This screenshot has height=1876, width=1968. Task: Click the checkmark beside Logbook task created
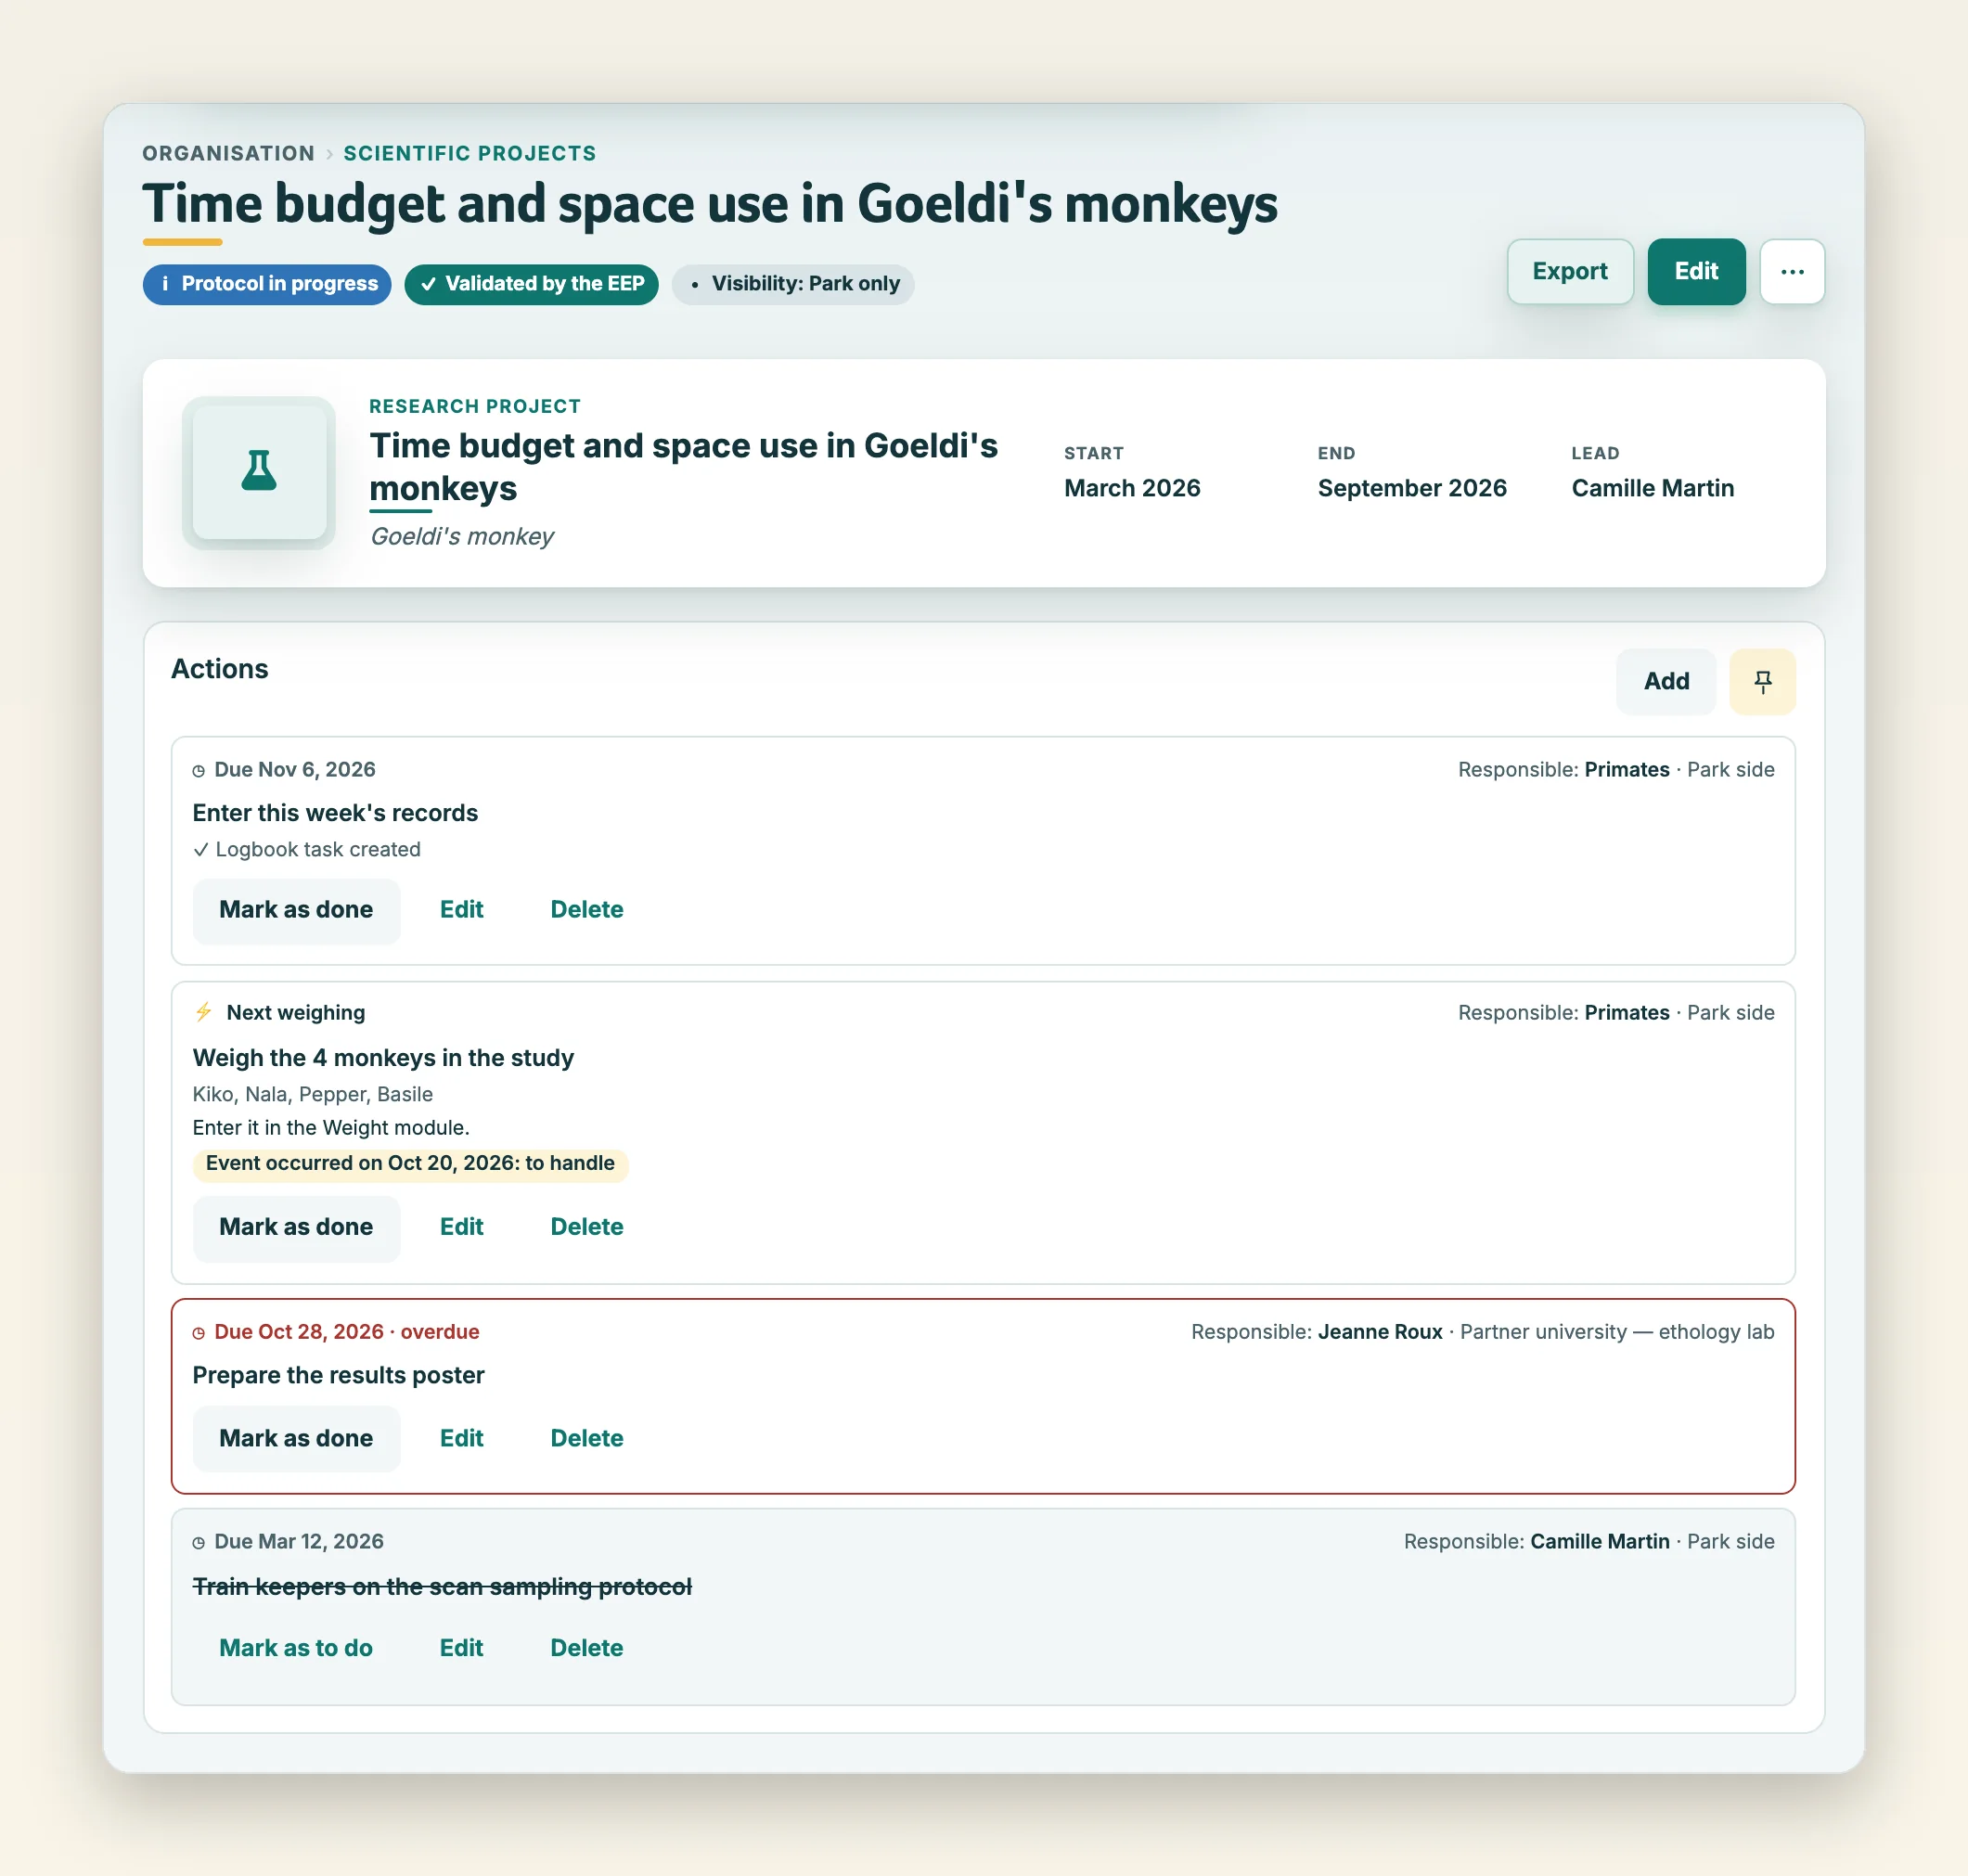pyautogui.click(x=201, y=849)
